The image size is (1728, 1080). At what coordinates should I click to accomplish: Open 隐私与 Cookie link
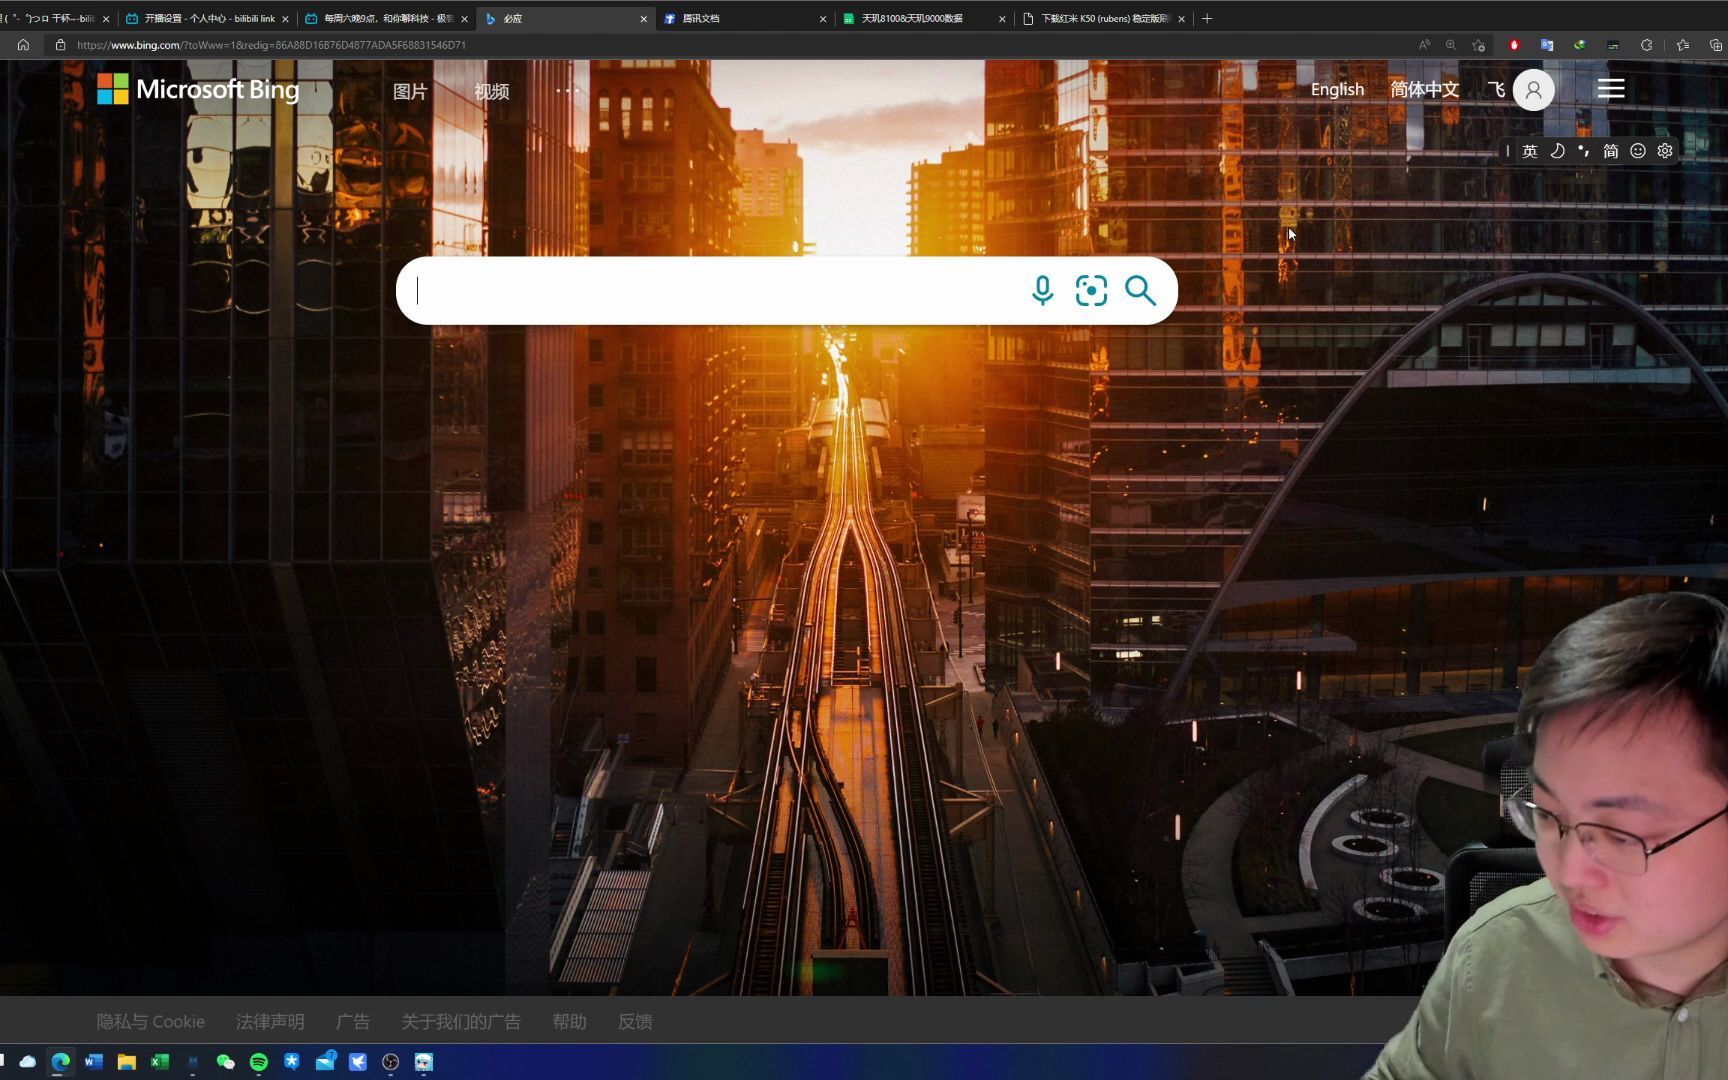pos(150,1021)
